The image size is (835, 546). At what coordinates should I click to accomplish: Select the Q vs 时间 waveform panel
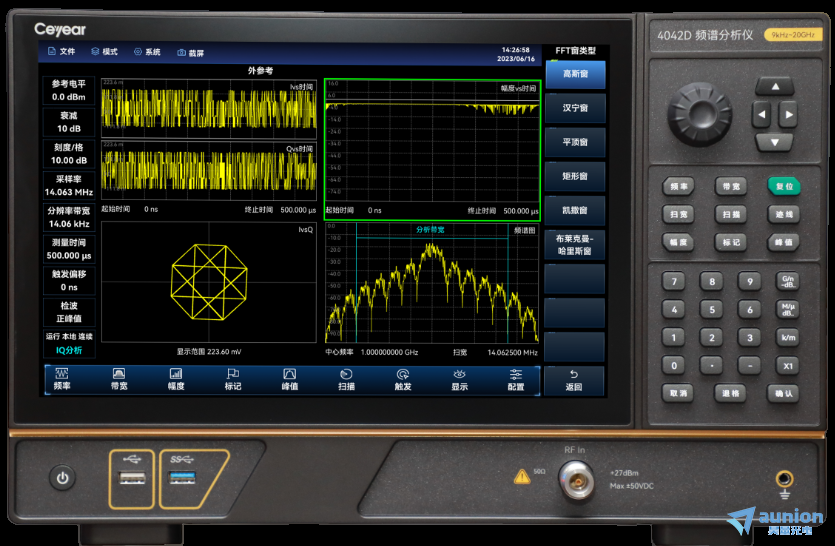[209, 171]
